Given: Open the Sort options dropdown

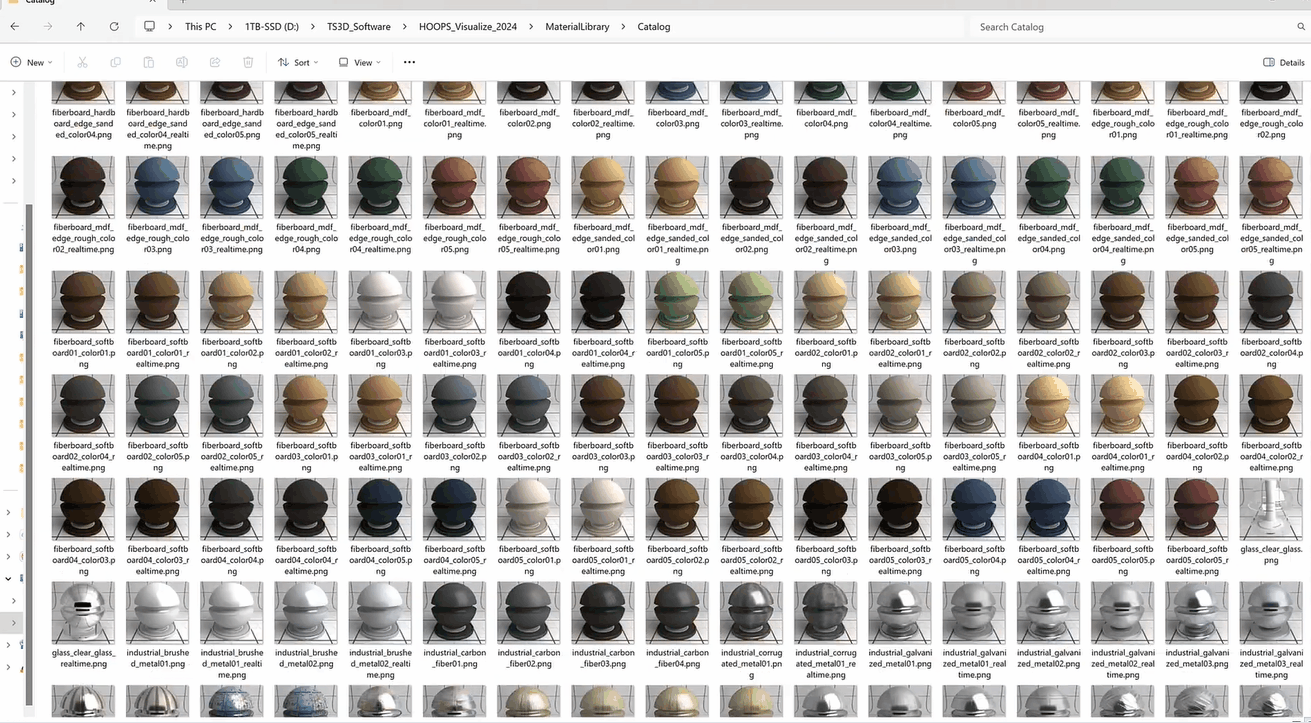Looking at the screenshot, I should (298, 62).
